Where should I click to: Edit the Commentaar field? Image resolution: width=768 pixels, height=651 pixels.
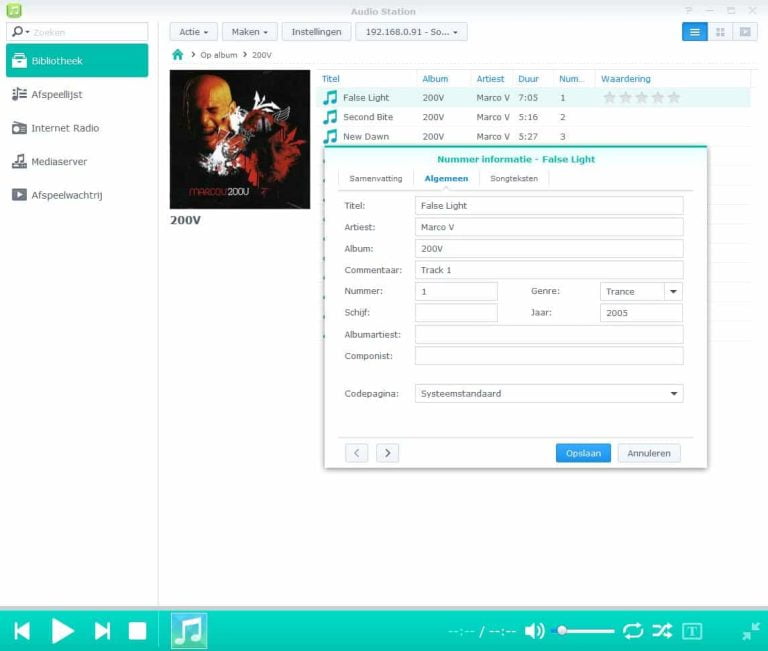[x=549, y=270]
